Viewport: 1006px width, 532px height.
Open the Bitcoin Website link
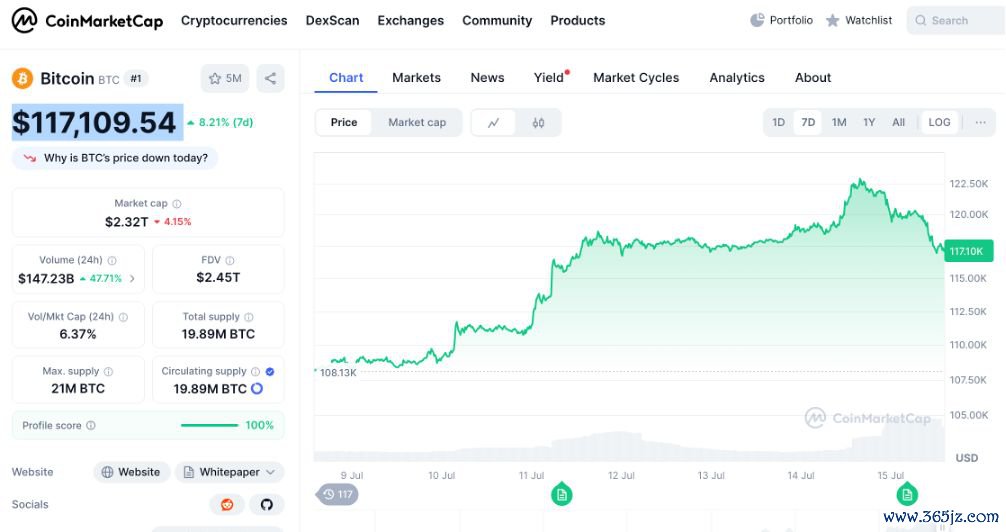pos(132,472)
